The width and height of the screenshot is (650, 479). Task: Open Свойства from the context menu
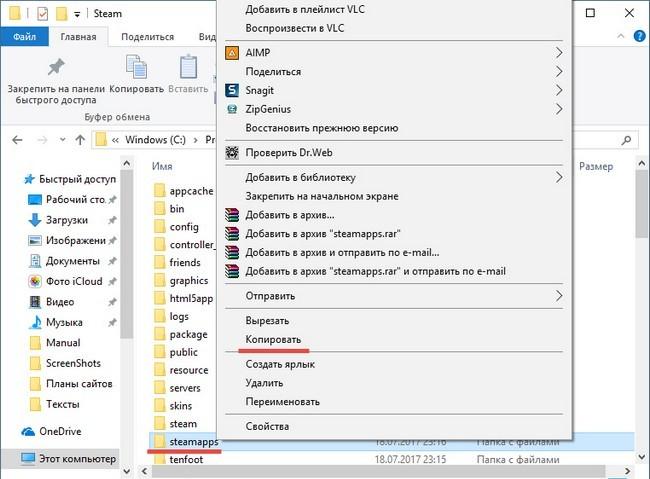coord(267,426)
